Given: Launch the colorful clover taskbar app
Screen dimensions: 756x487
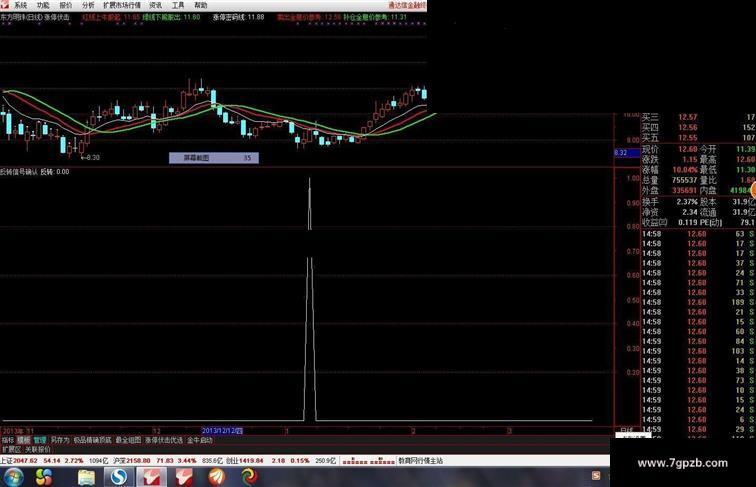Looking at the screenshot, I should pos(44,477).
